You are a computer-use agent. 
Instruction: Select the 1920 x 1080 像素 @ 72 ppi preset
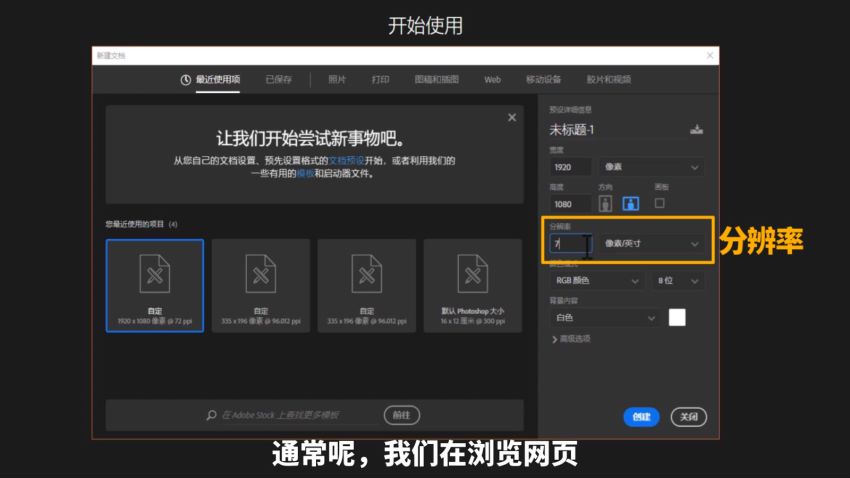[x=154, y=285]
